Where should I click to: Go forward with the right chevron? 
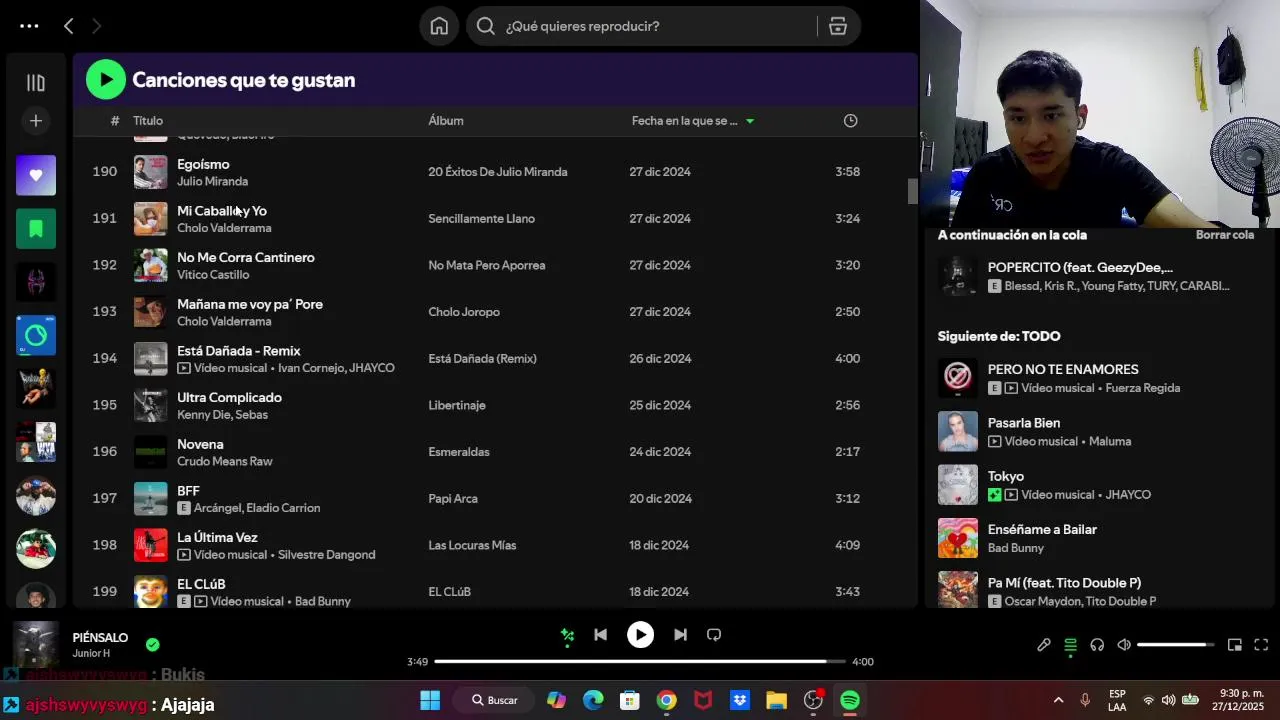click(97, 26)
